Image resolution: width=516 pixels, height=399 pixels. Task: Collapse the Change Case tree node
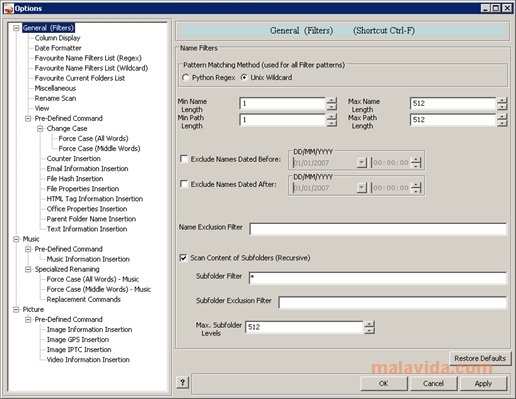coord(40,128)
